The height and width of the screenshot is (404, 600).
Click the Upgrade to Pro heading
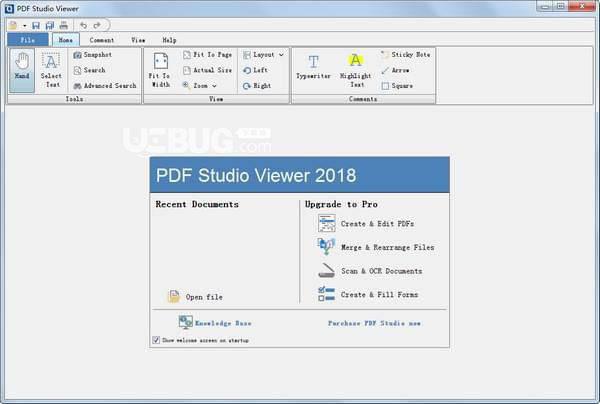click(341, 204)
